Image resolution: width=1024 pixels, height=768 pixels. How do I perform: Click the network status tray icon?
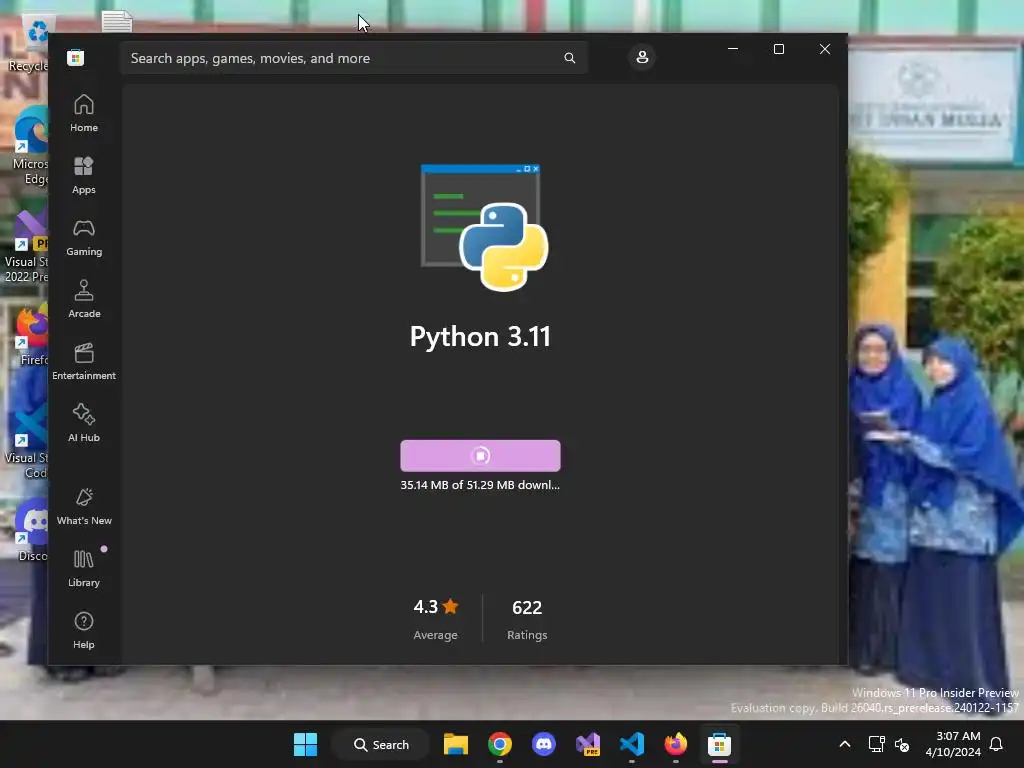(876, 744)
